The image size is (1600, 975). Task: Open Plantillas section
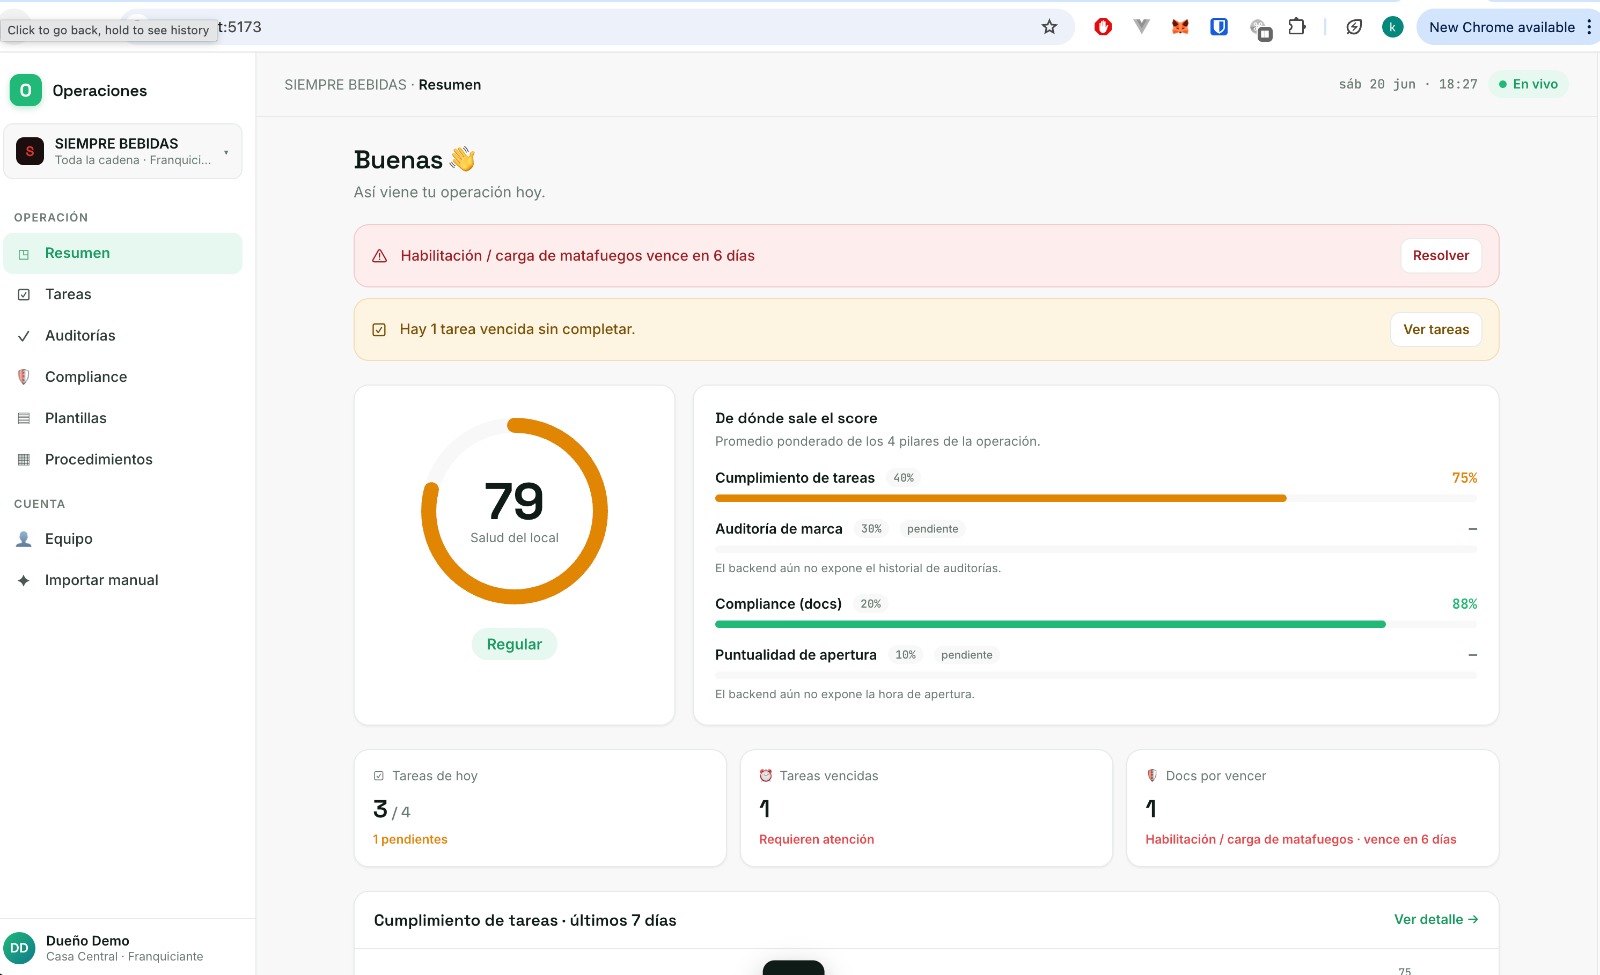[x=123, y=418]
